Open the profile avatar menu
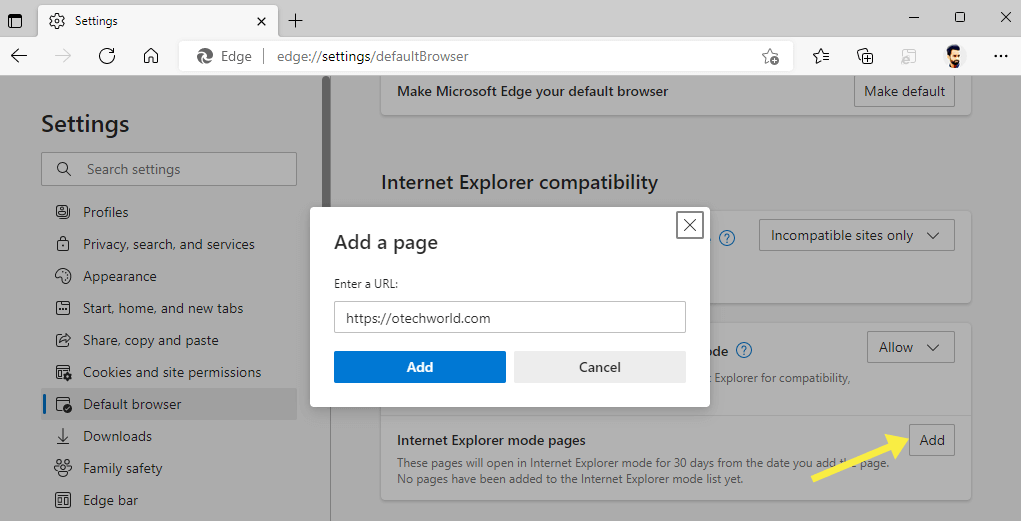This screenshot has height=521, width=1021. (953, 57)
